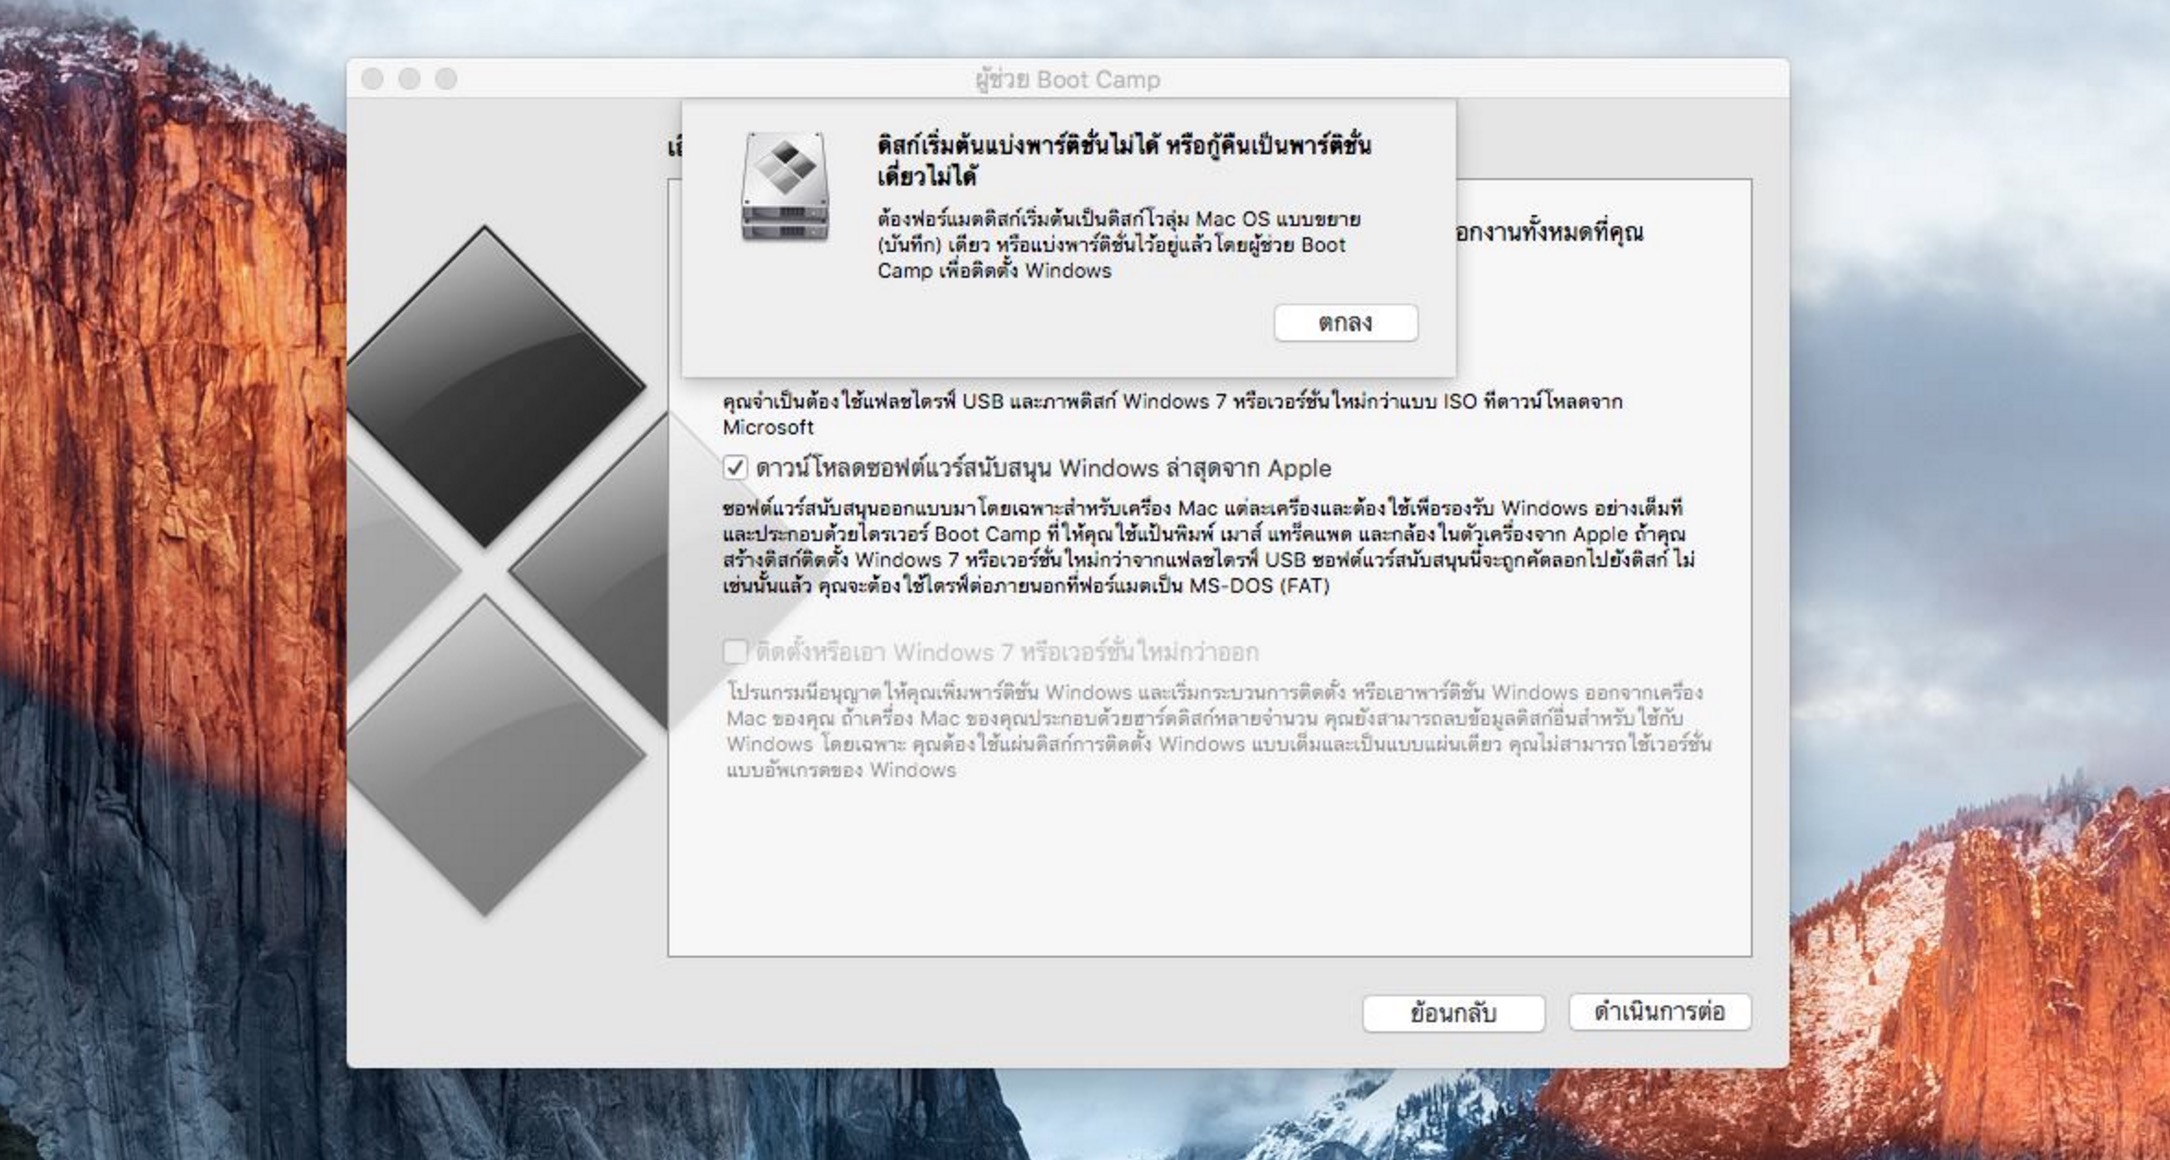Click the grayed paragraph about Windows partition
Viewport: 2170px width, 1160px height.
pos(1217,731)
